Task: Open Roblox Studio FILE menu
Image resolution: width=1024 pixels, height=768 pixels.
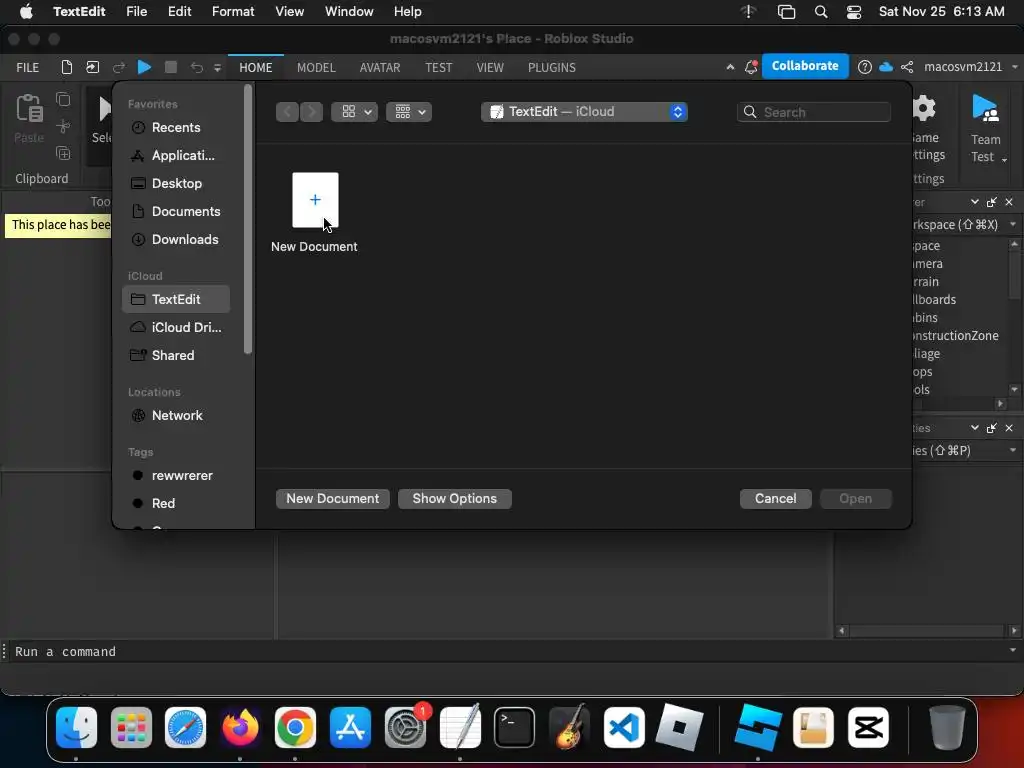Action: click(27, 67)
